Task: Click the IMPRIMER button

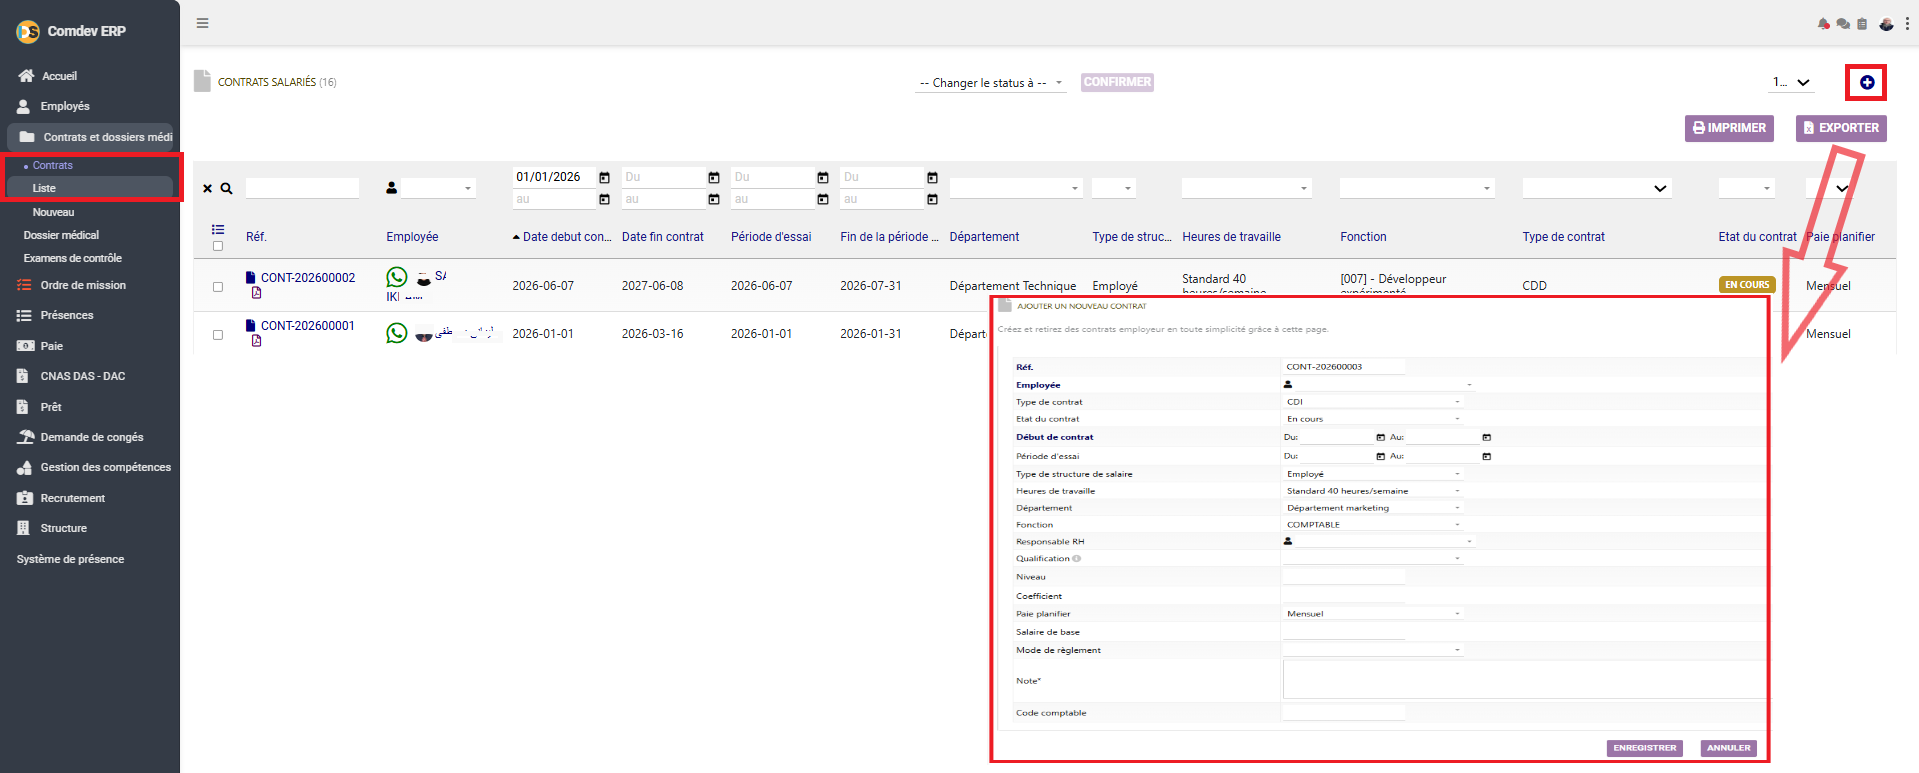Action: [1729, 128]
